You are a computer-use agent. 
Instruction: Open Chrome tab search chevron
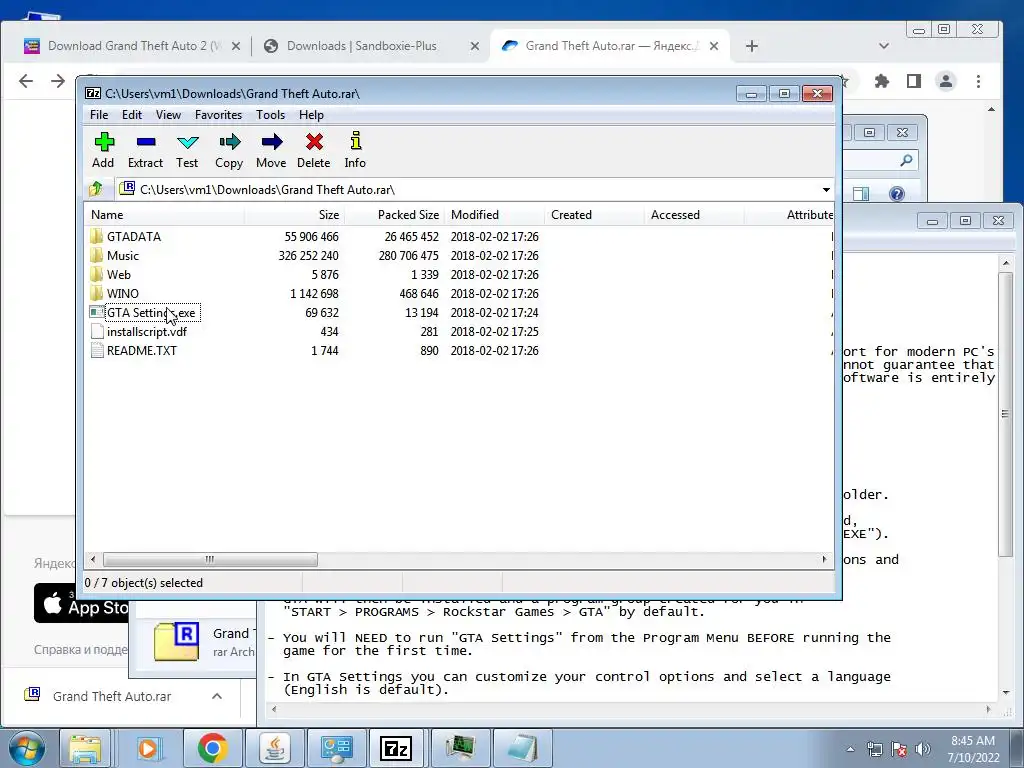coord(884,46)
